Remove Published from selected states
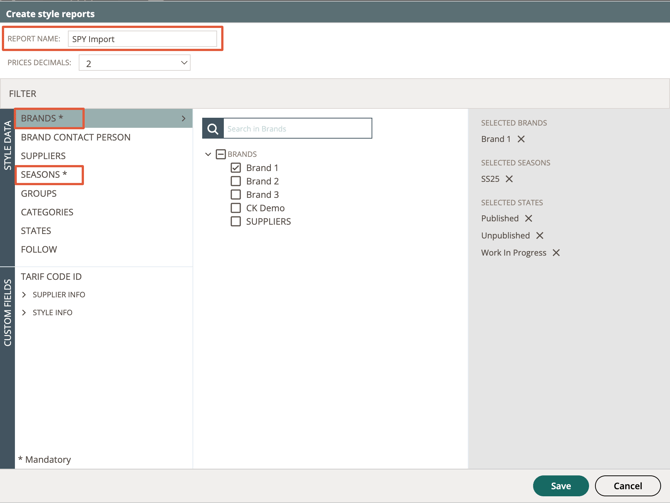The width and height of the screenshot is (670, 503). pyautogui.click(x=529, y=218)
